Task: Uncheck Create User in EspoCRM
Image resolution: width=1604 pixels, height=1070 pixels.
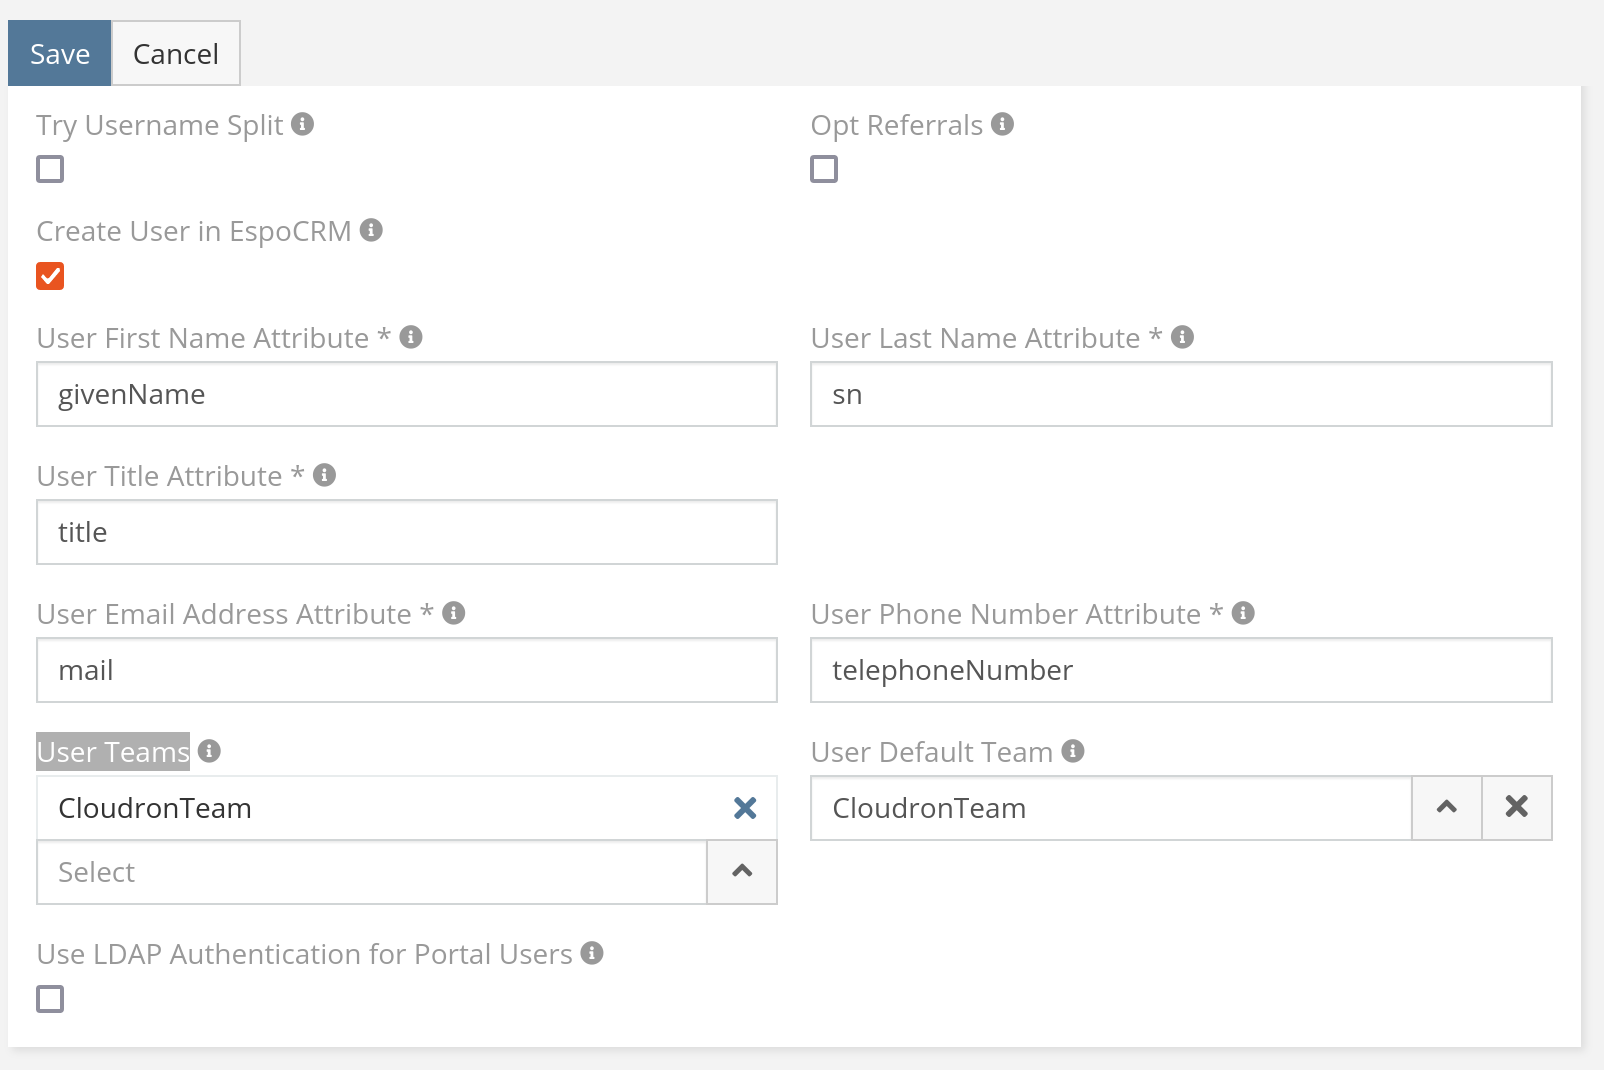Action: pos(50,275)
